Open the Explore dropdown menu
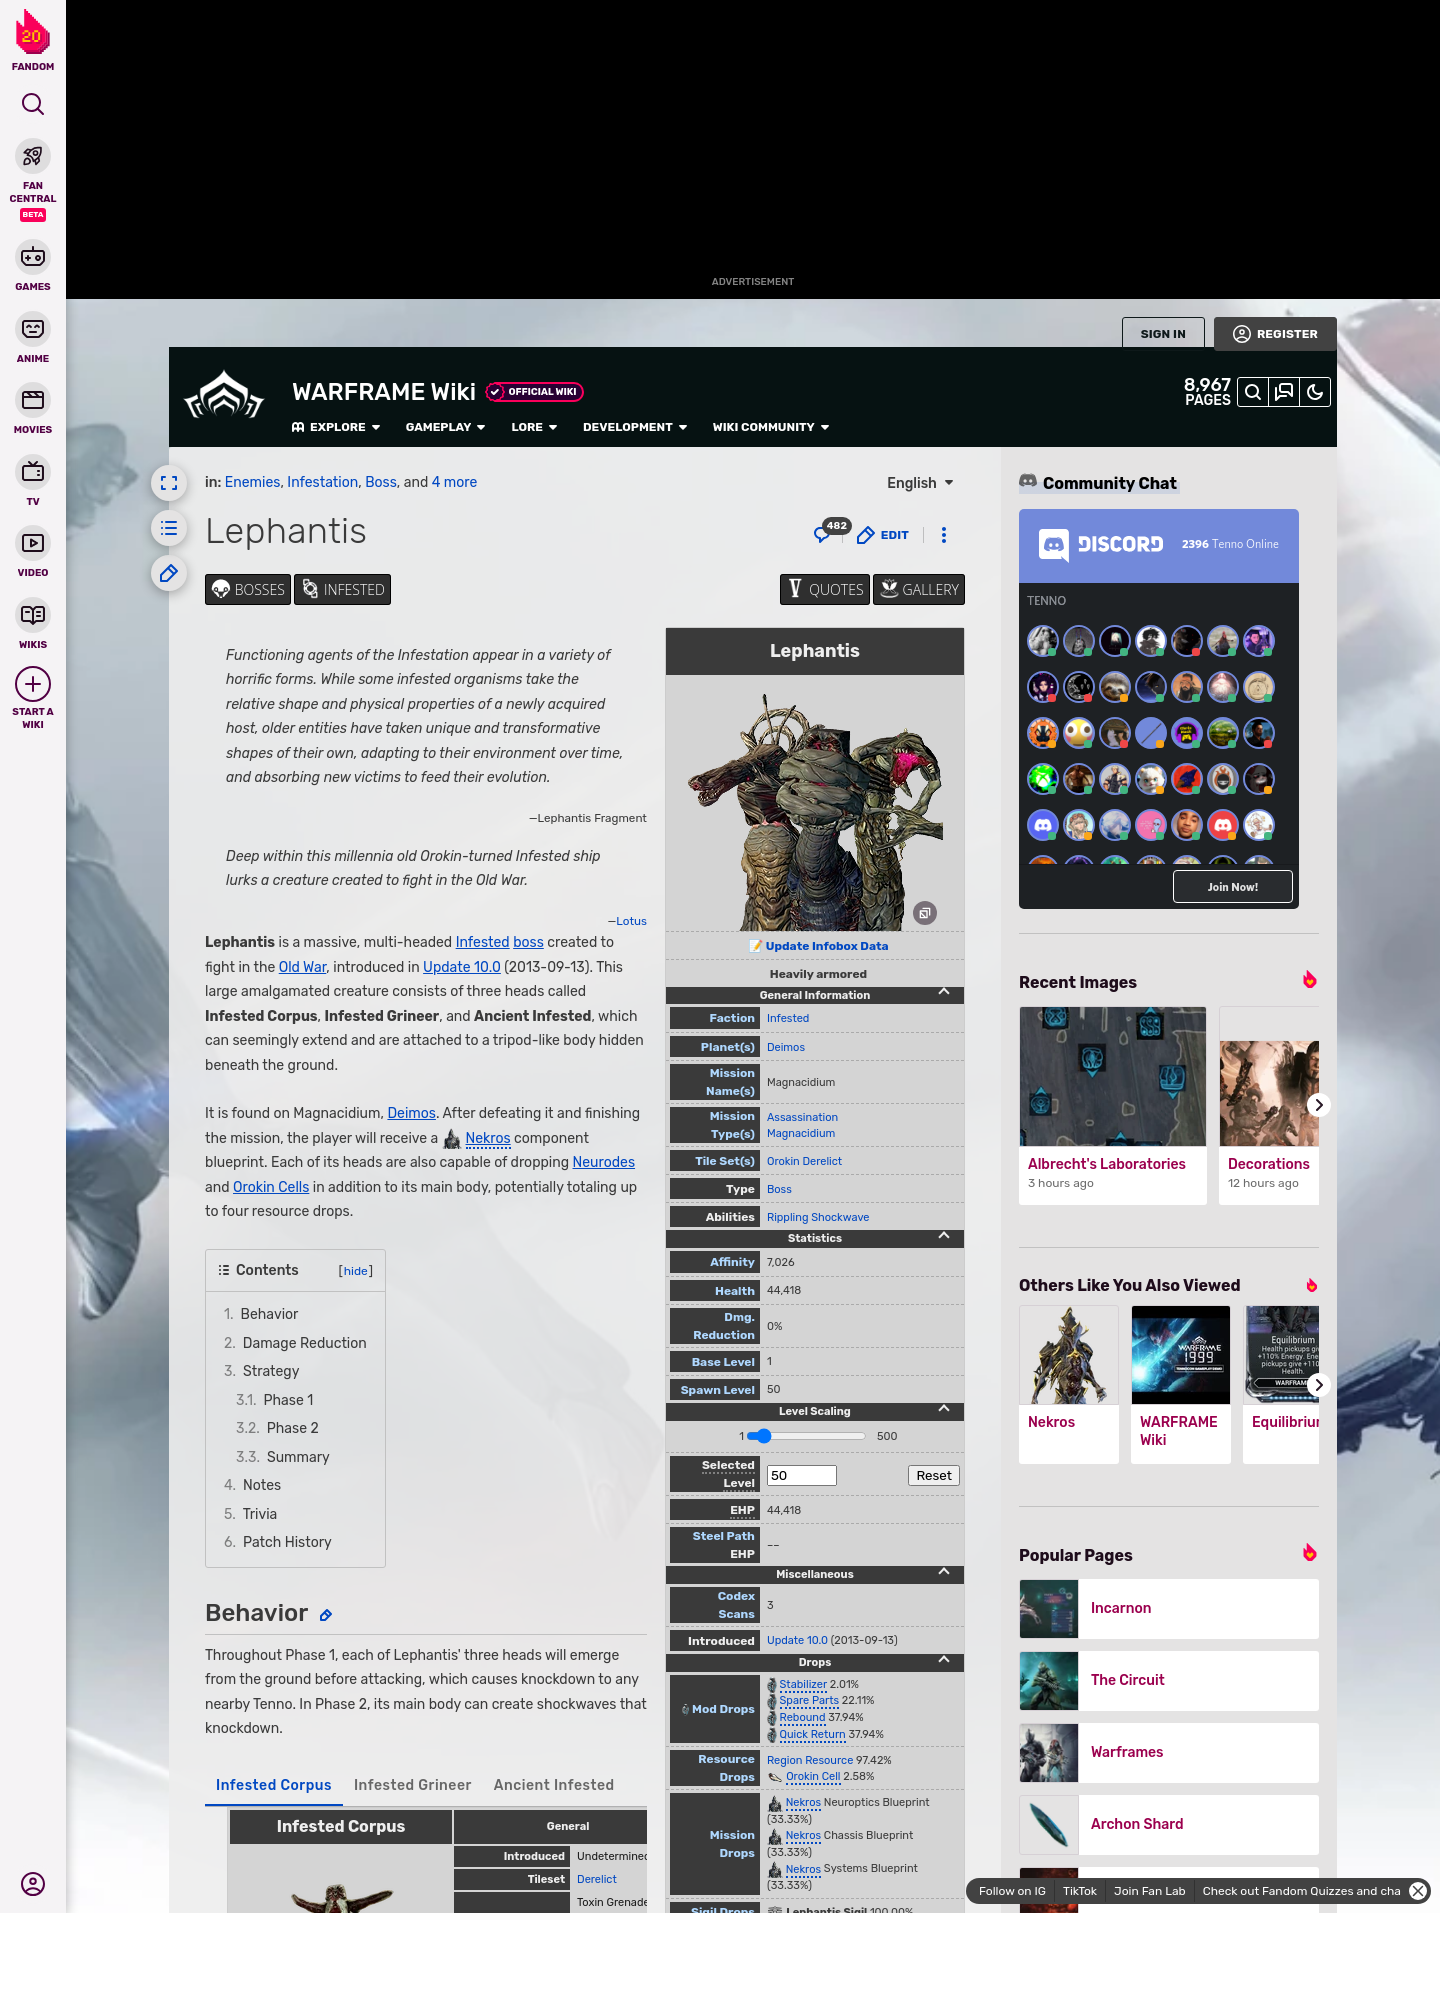The image size is (1440, 2000). coord(336,427)
